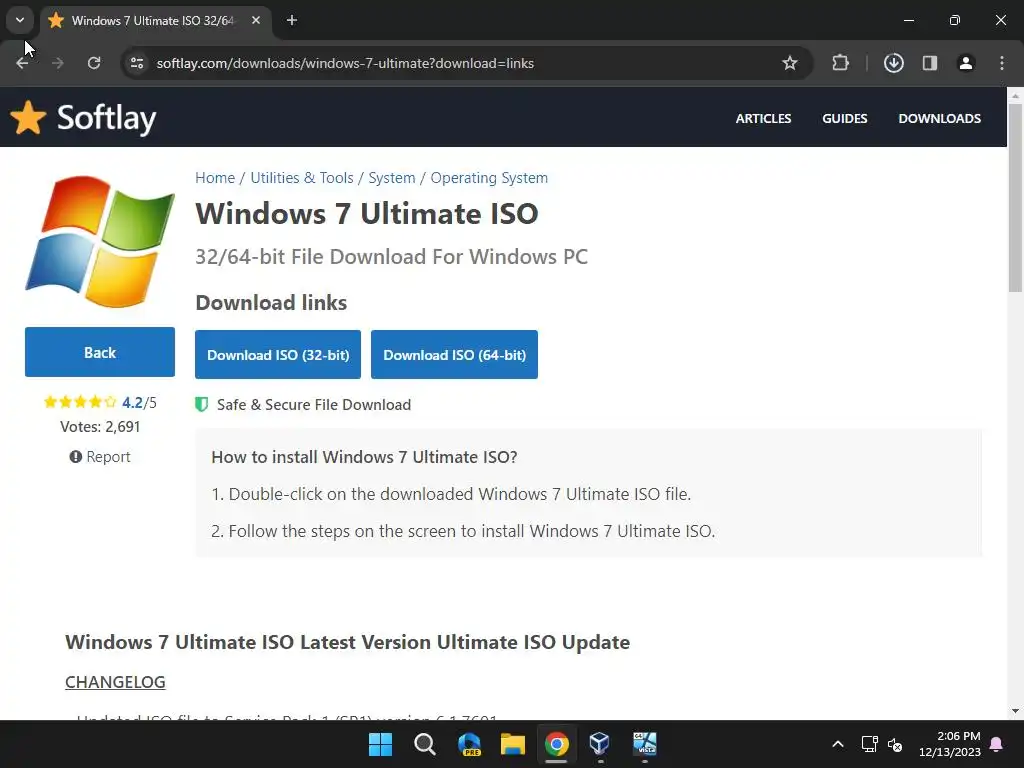Click the star rating icons
The image size is (1024, 768).
(x=80, y=402)
